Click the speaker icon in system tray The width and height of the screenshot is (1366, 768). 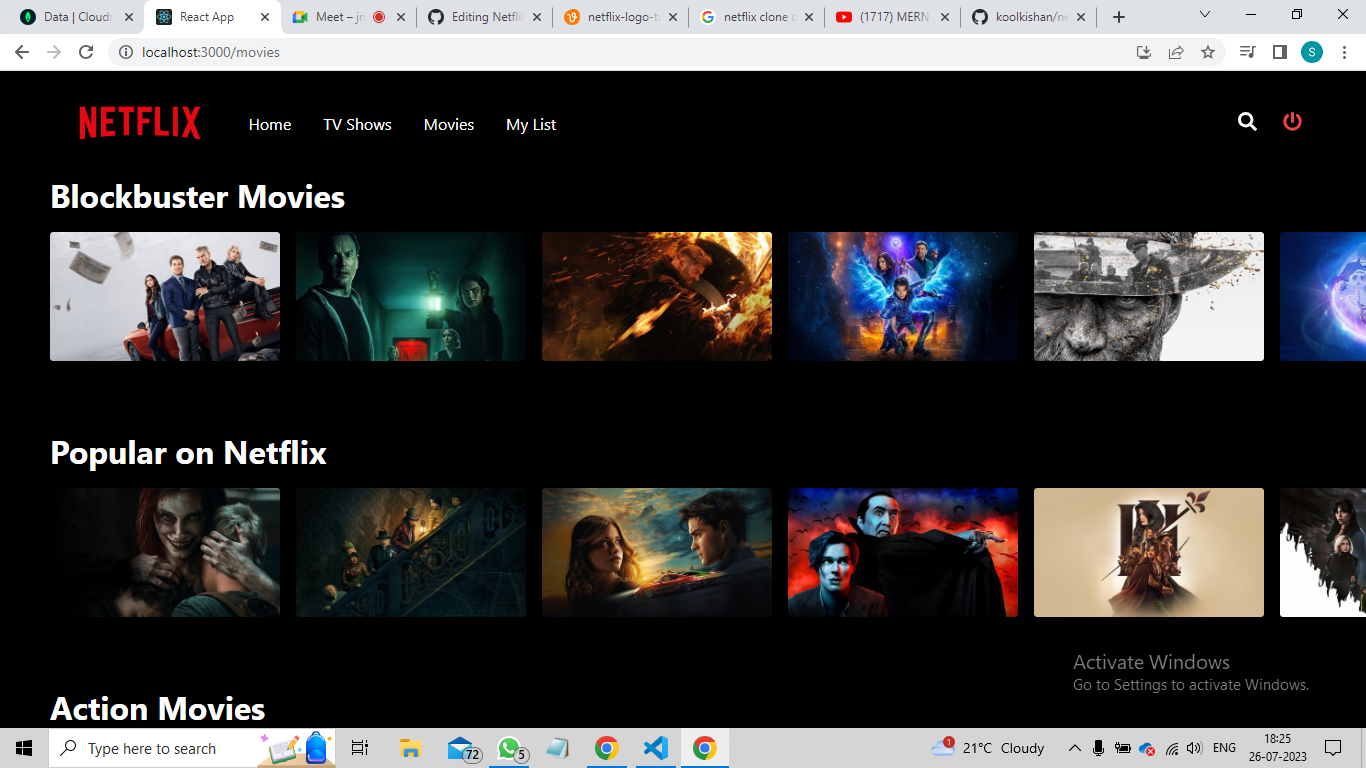click(x=1194, y=747)
